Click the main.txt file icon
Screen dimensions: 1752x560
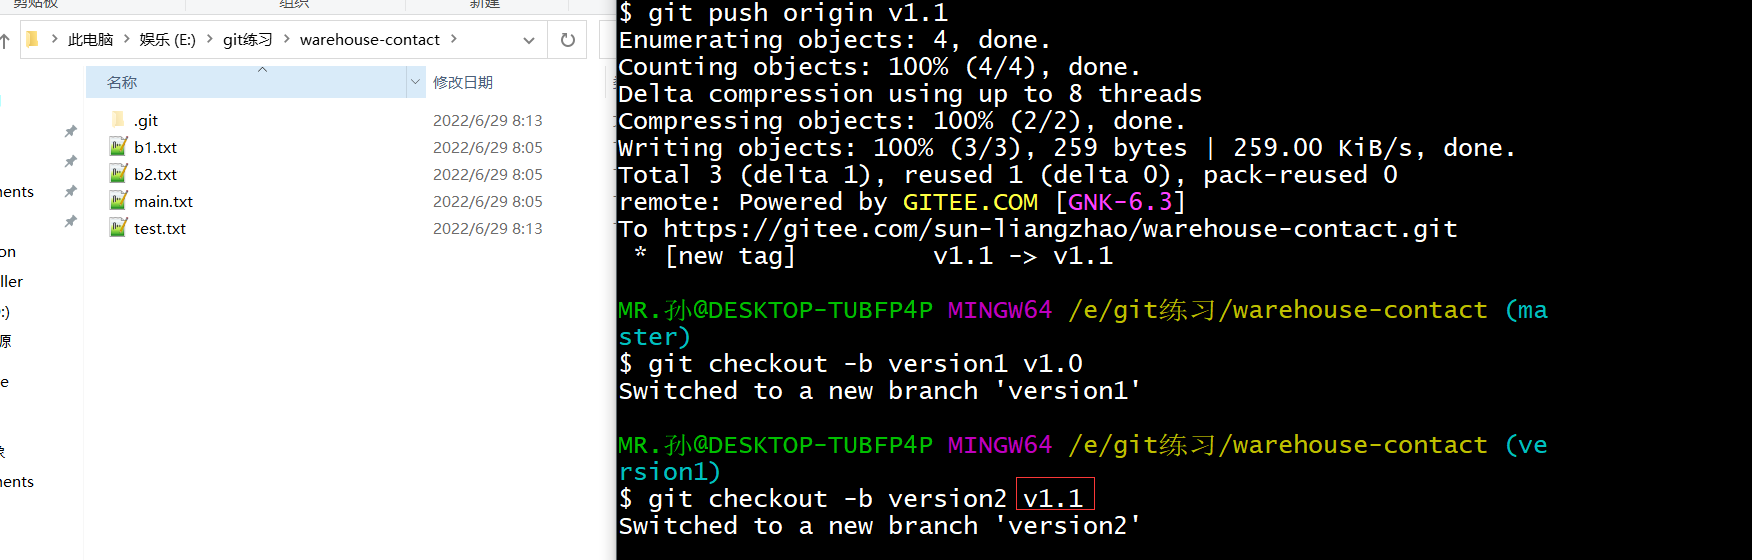[x=118, y=201]
